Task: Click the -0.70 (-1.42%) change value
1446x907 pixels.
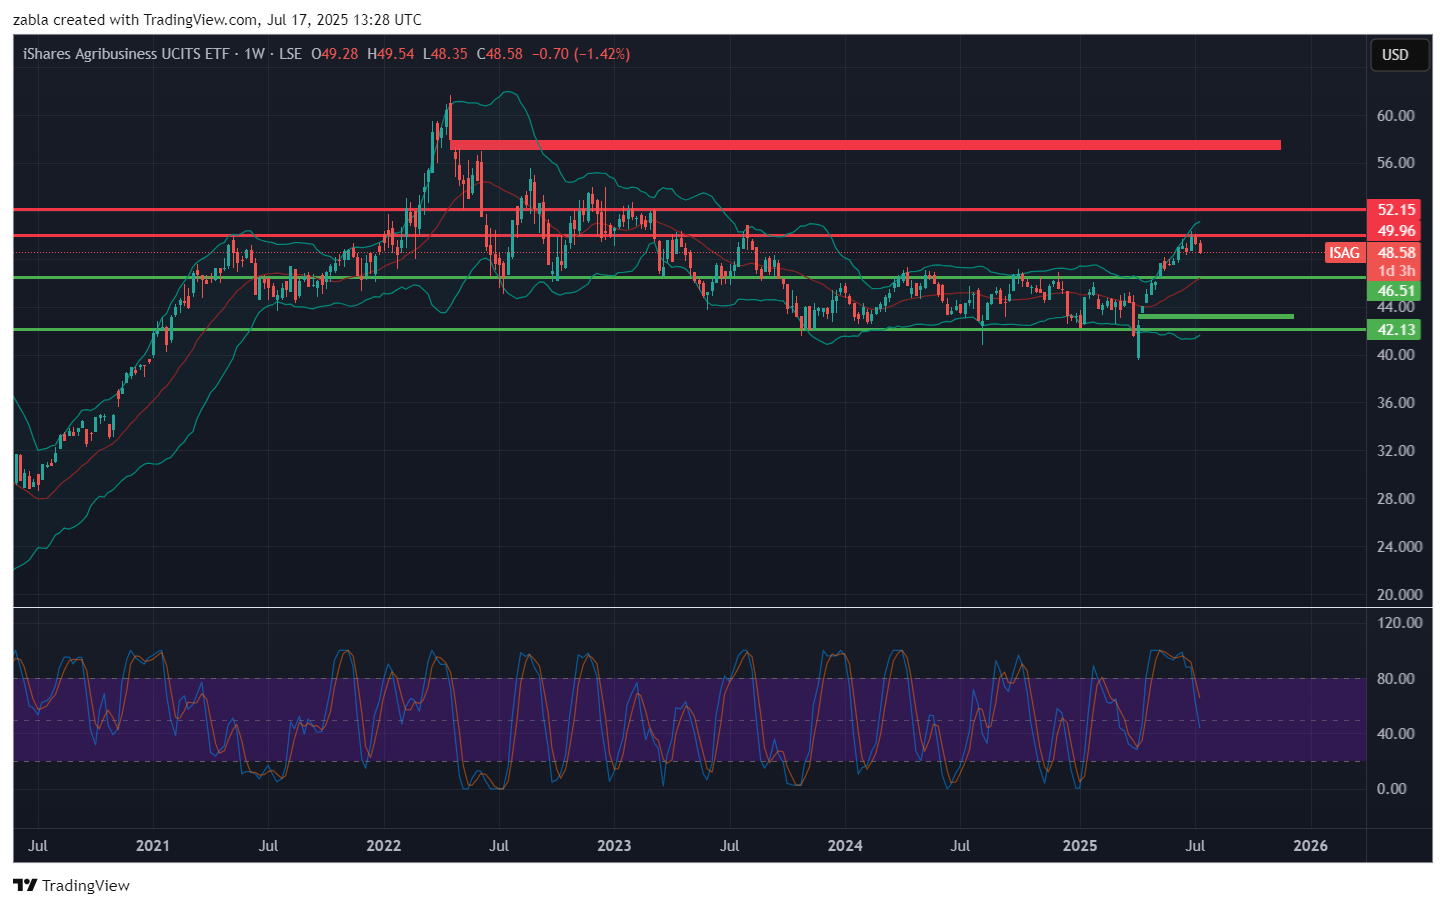Action: [x=580, y=54]
